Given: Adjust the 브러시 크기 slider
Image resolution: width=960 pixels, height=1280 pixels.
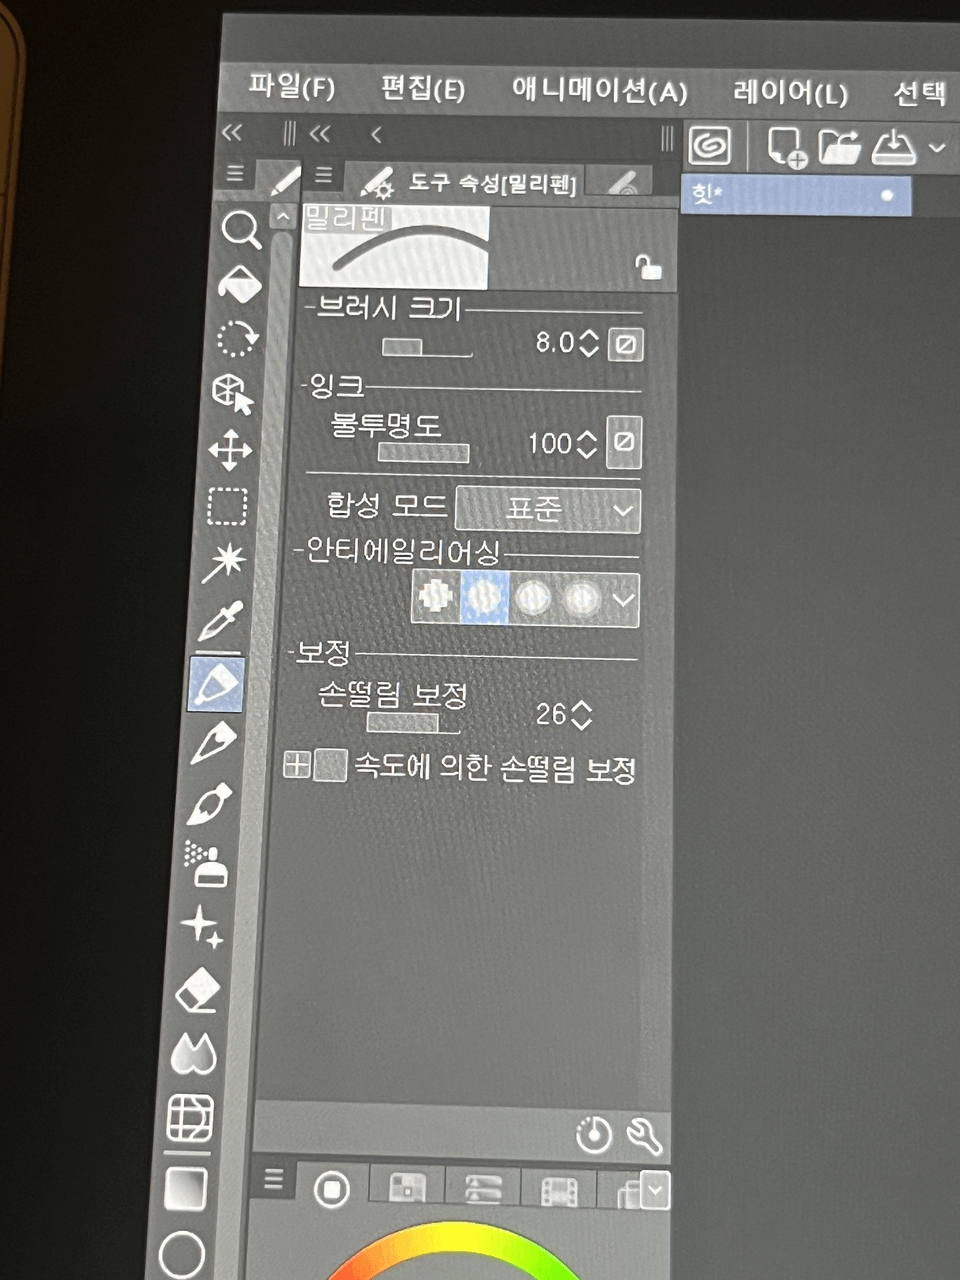Looking at the screenshot, I should 427,347.
